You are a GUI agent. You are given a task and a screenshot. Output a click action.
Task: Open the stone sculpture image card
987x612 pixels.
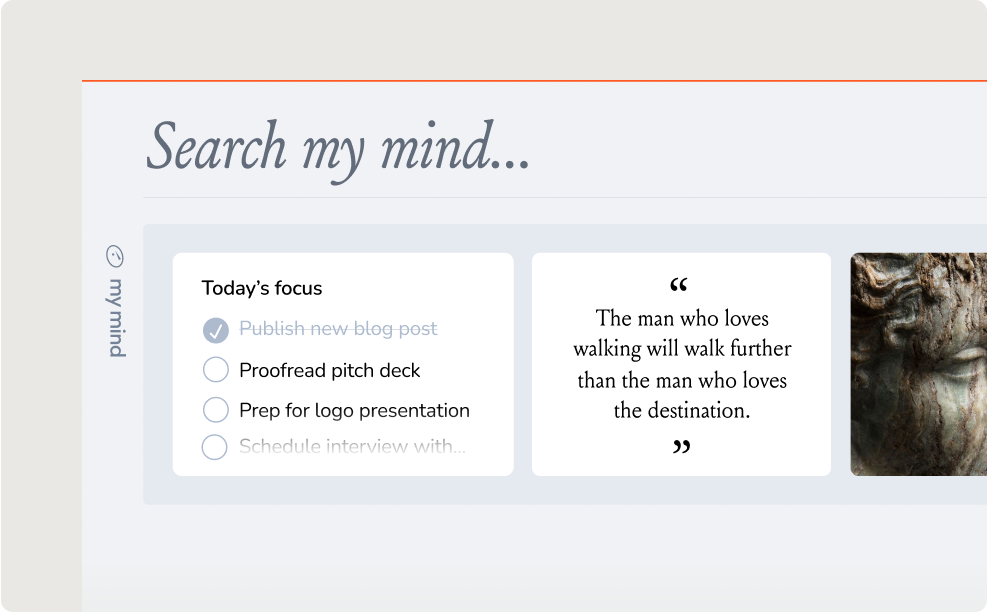click(x=918, y=364)
